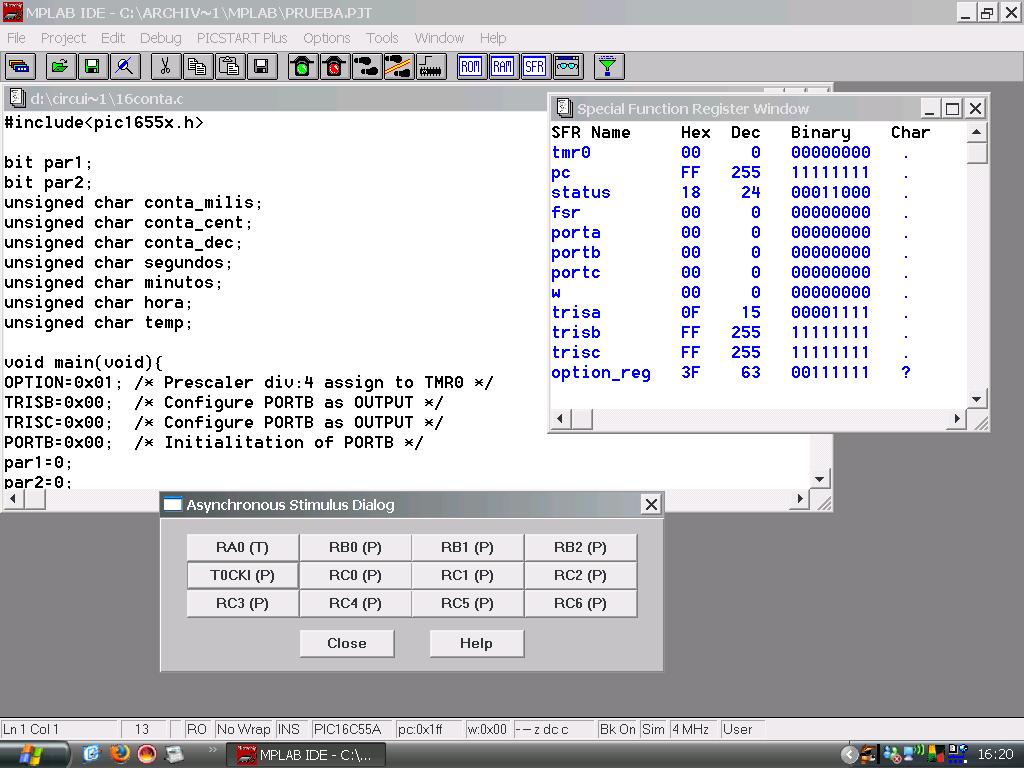The height and width of the screenshot is (768, 1024).
Task: Click SFR window scroll-left arrow
Action: 560,419
